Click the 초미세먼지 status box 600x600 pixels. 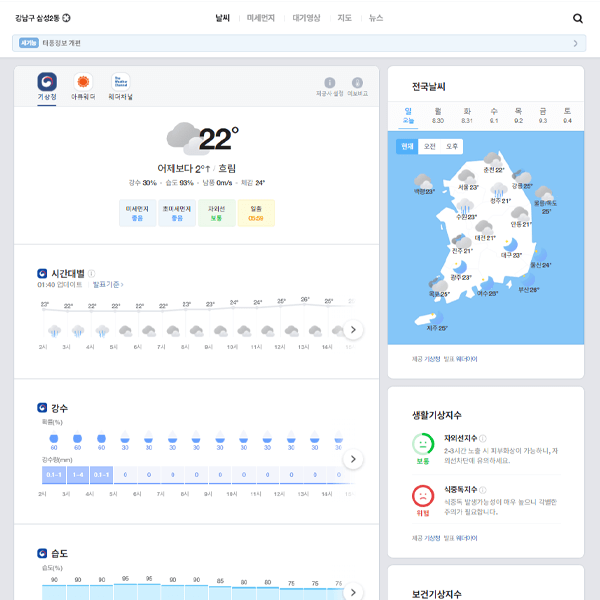pos(177,213)
